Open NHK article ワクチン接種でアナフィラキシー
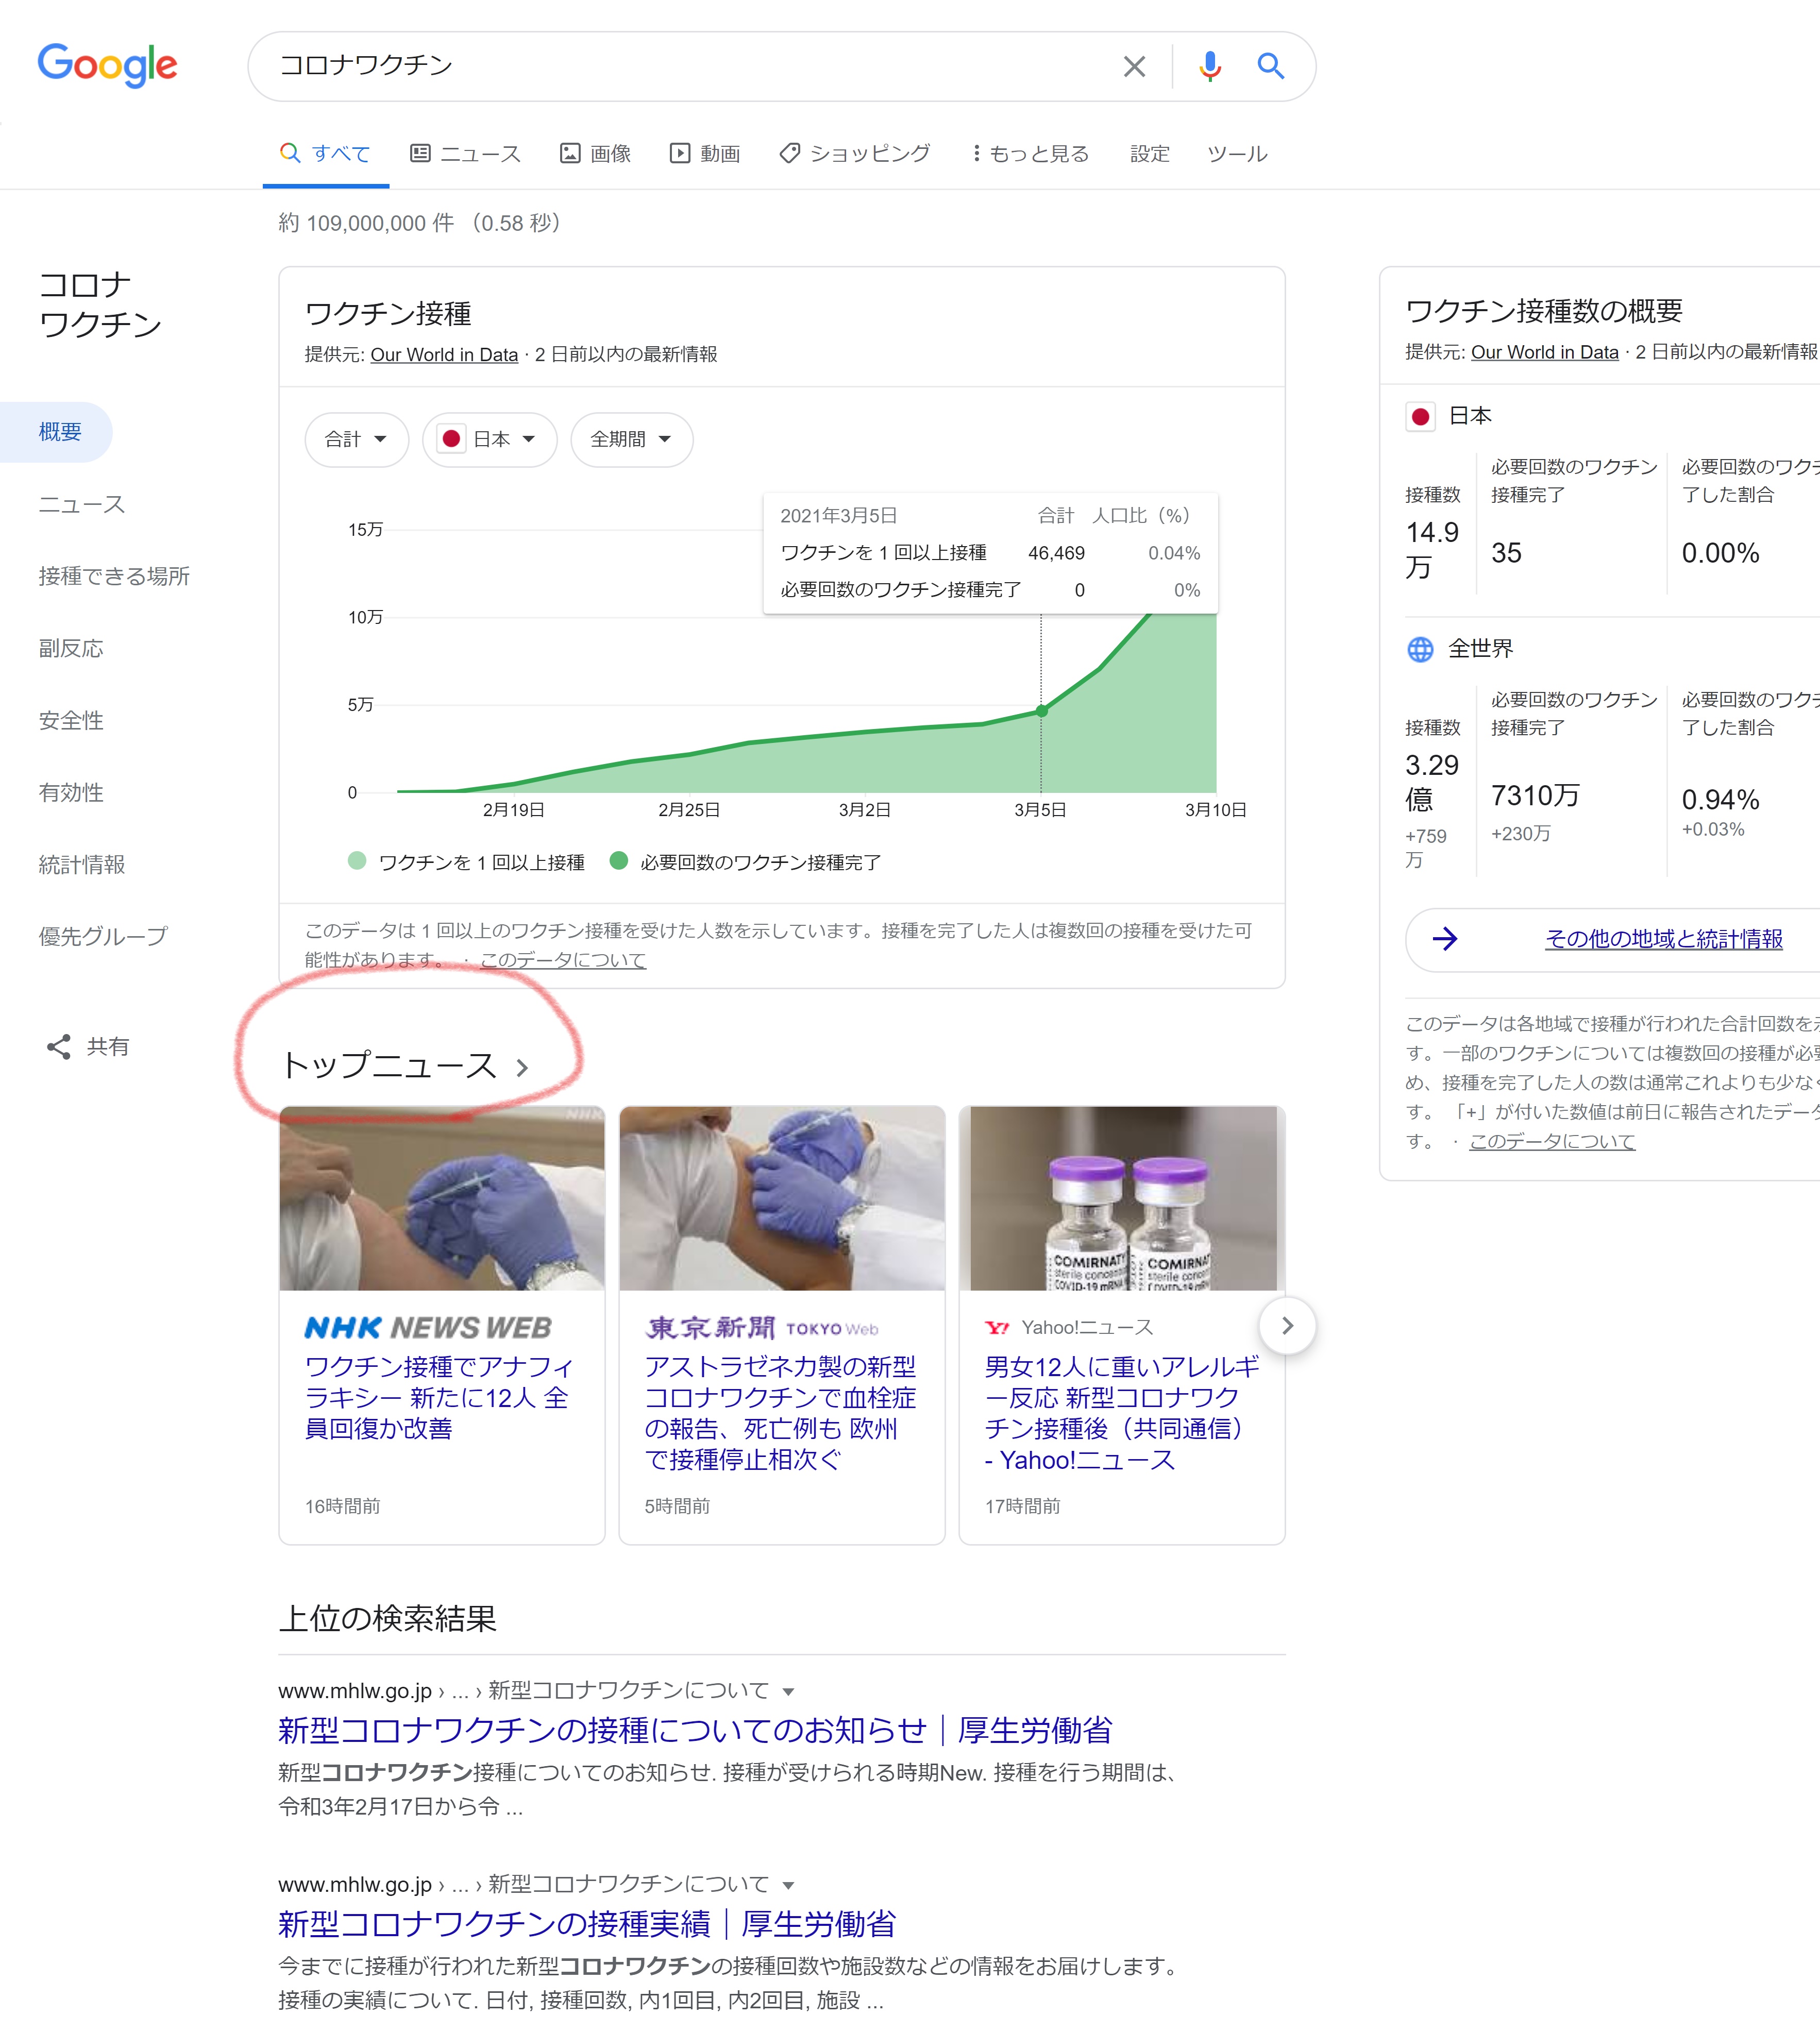This screenshot has width=1820, height=2032. [x=439, y=1398]
